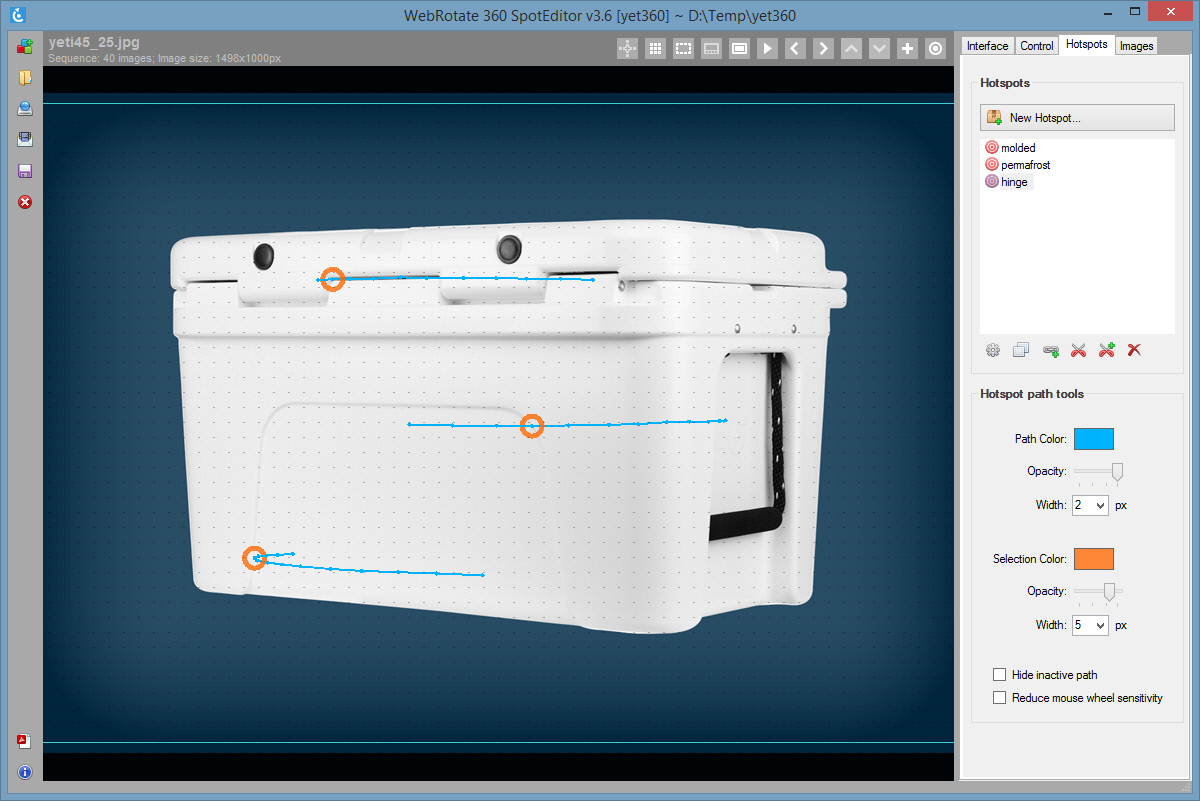Screen dimensions: 1200x801
Task: Select the permafrost hotspot in list
Action: [x=1017, y=165]
